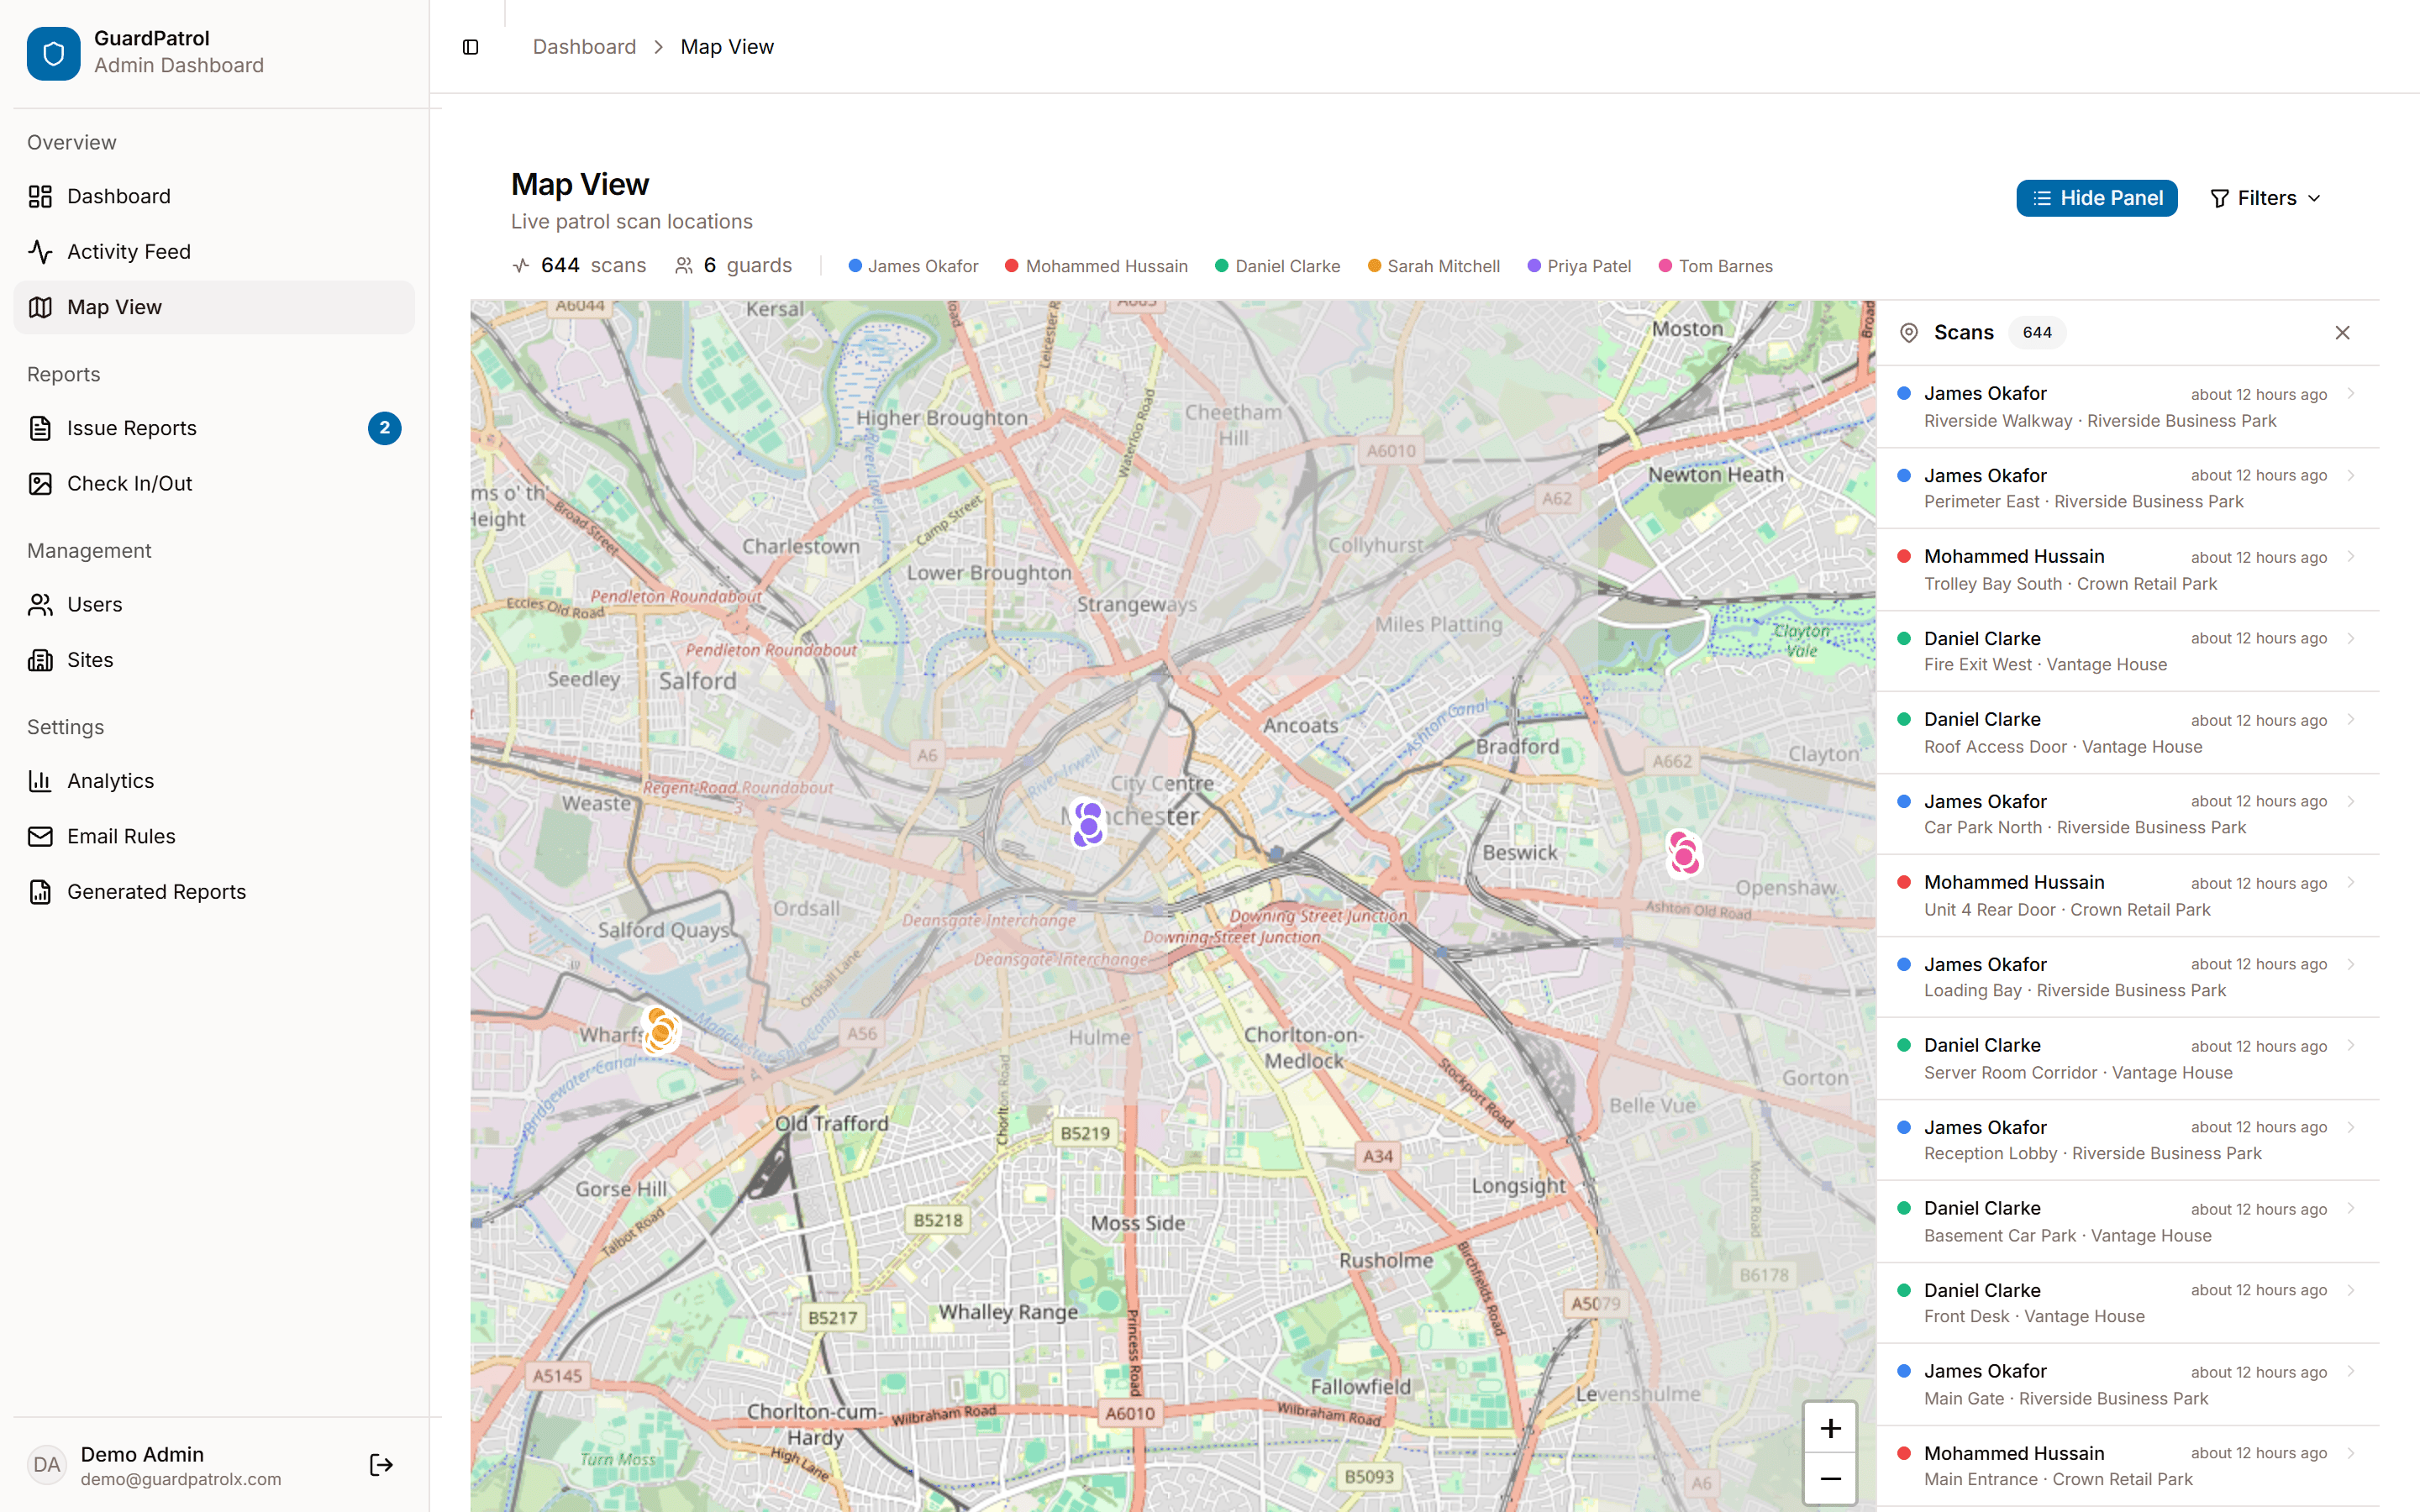Click the GuardPatrol shield logo
2420x1512 pixels.
coord(53,53)
